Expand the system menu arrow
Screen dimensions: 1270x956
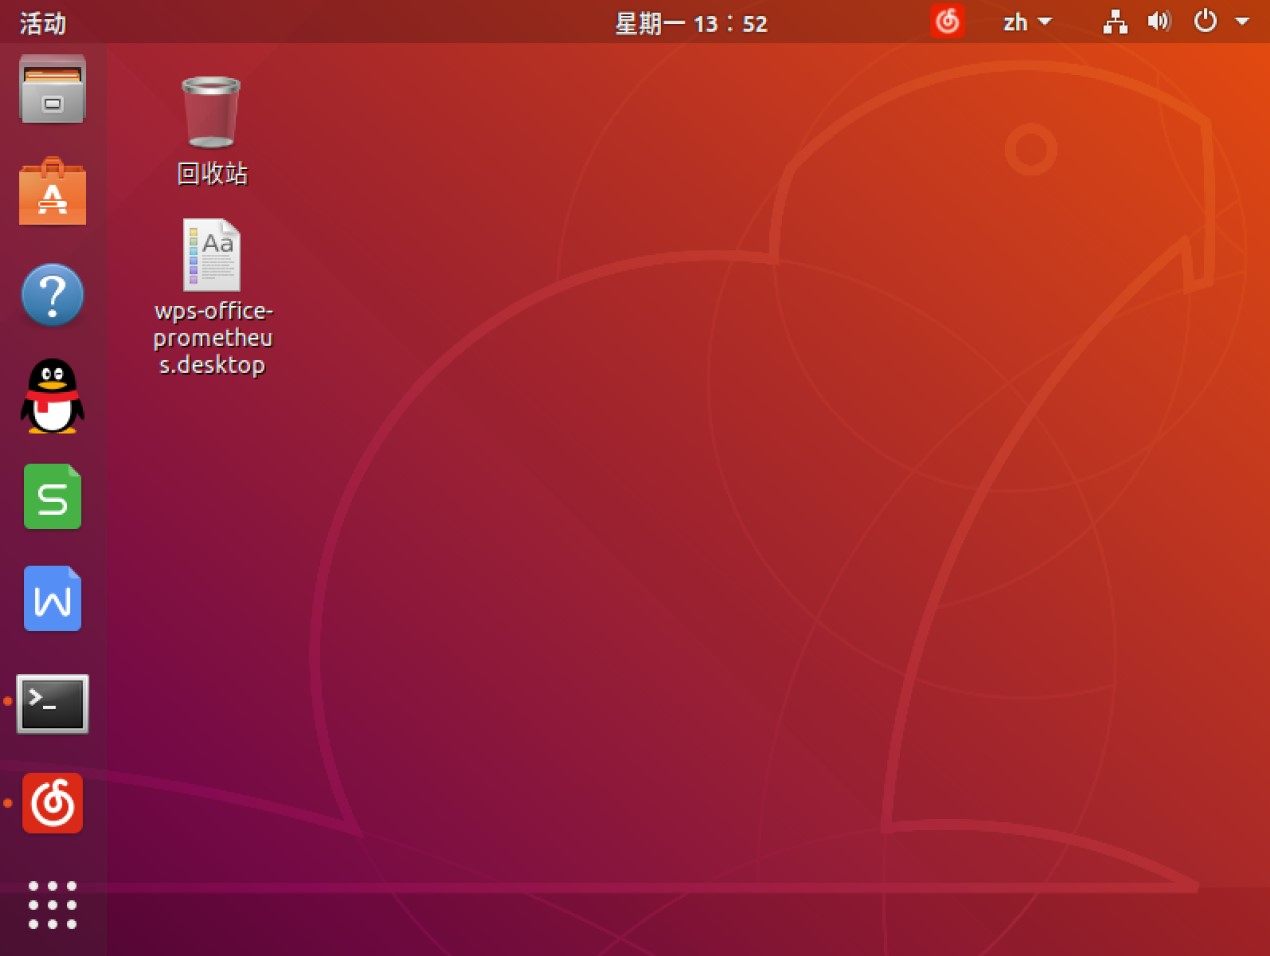(x=1242, y=21)
